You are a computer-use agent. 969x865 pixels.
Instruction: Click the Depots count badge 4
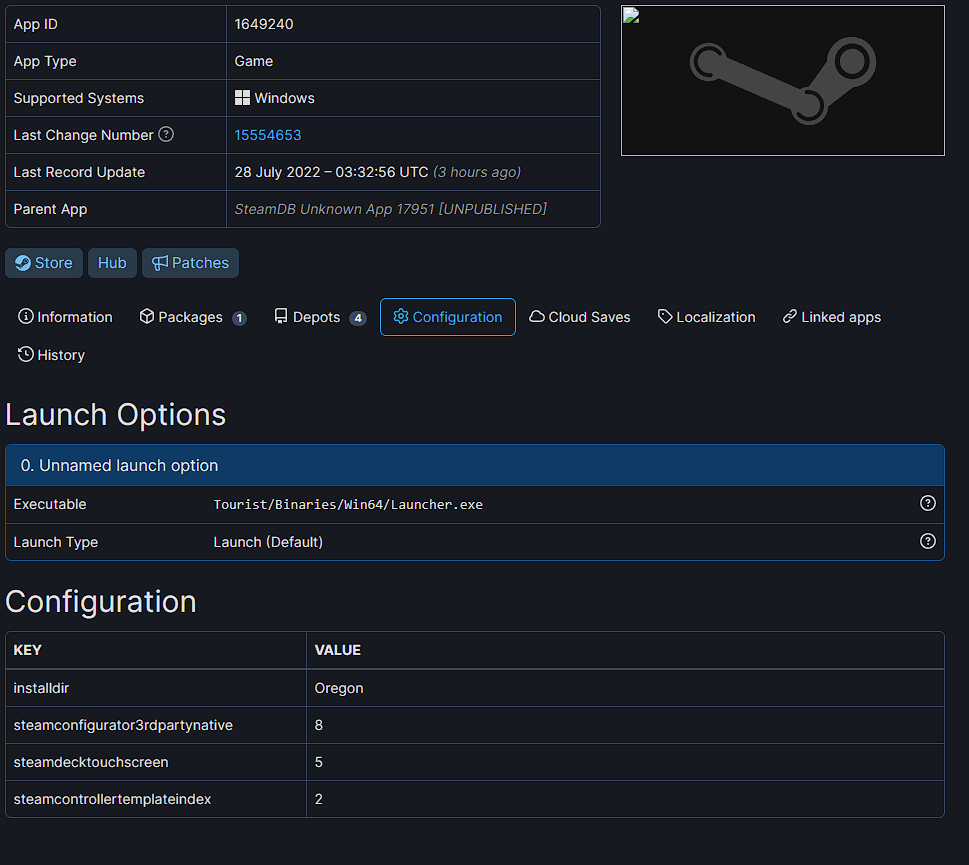point(358,318)
